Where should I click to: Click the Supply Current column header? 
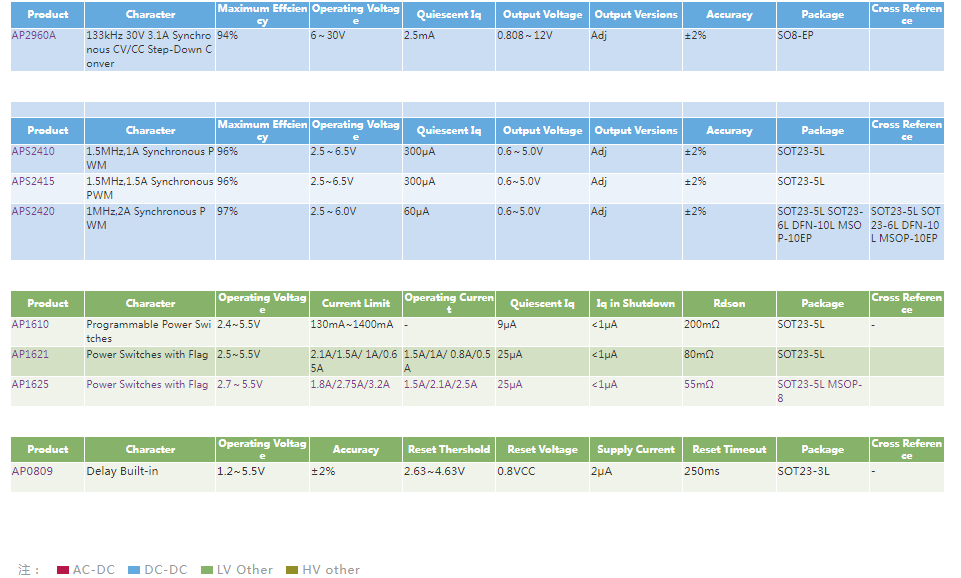pos(635,450)
